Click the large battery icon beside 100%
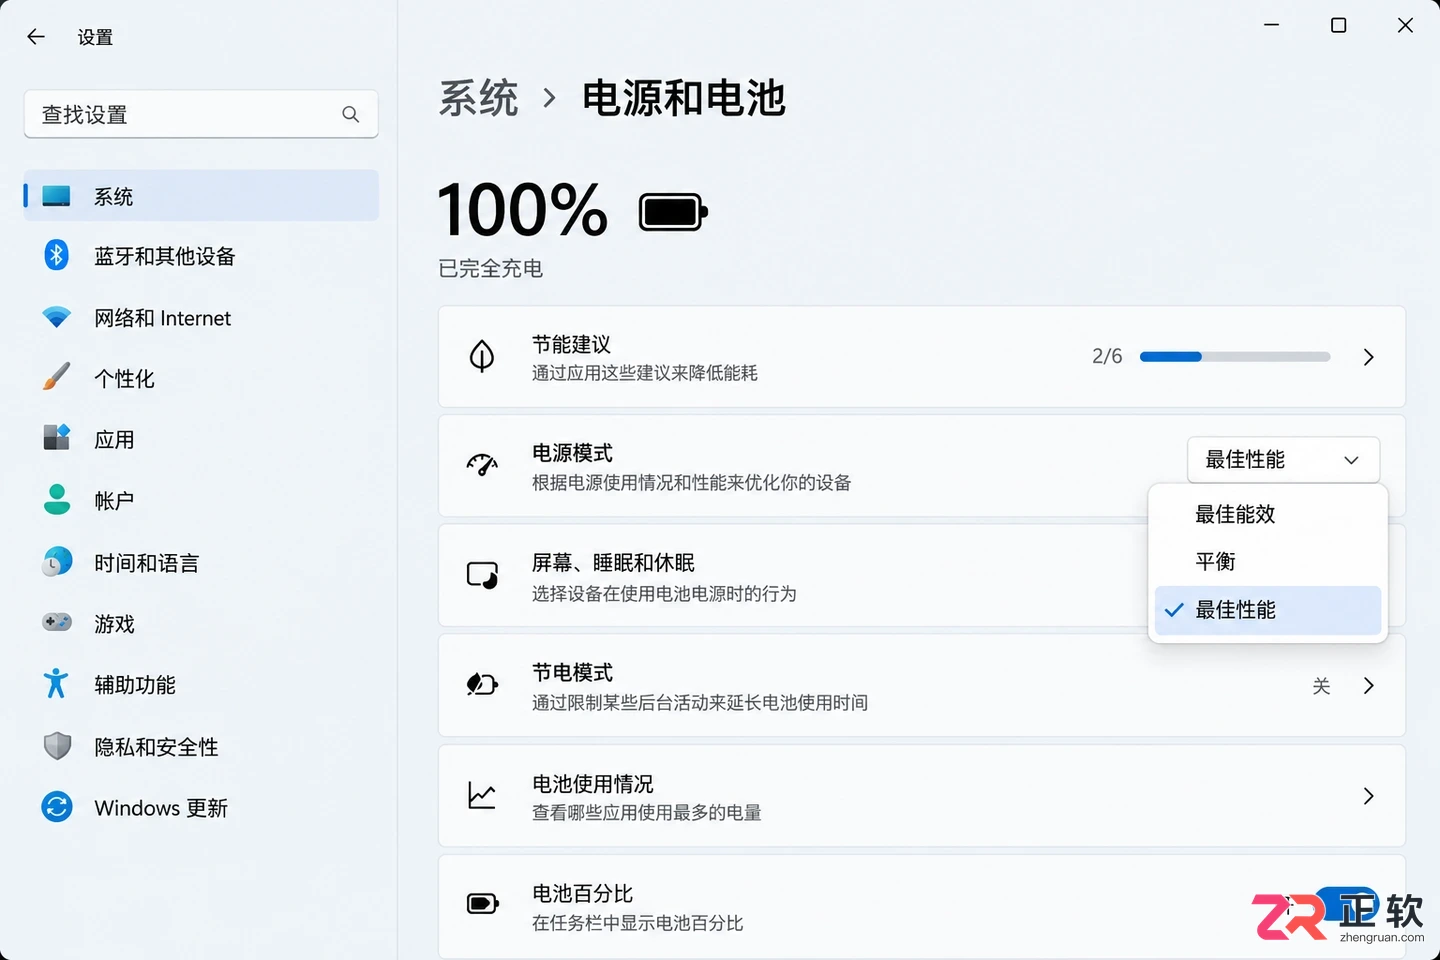The height and width of the screenshot is (960, 1440). pyautogui.click(x=674, y=212)
